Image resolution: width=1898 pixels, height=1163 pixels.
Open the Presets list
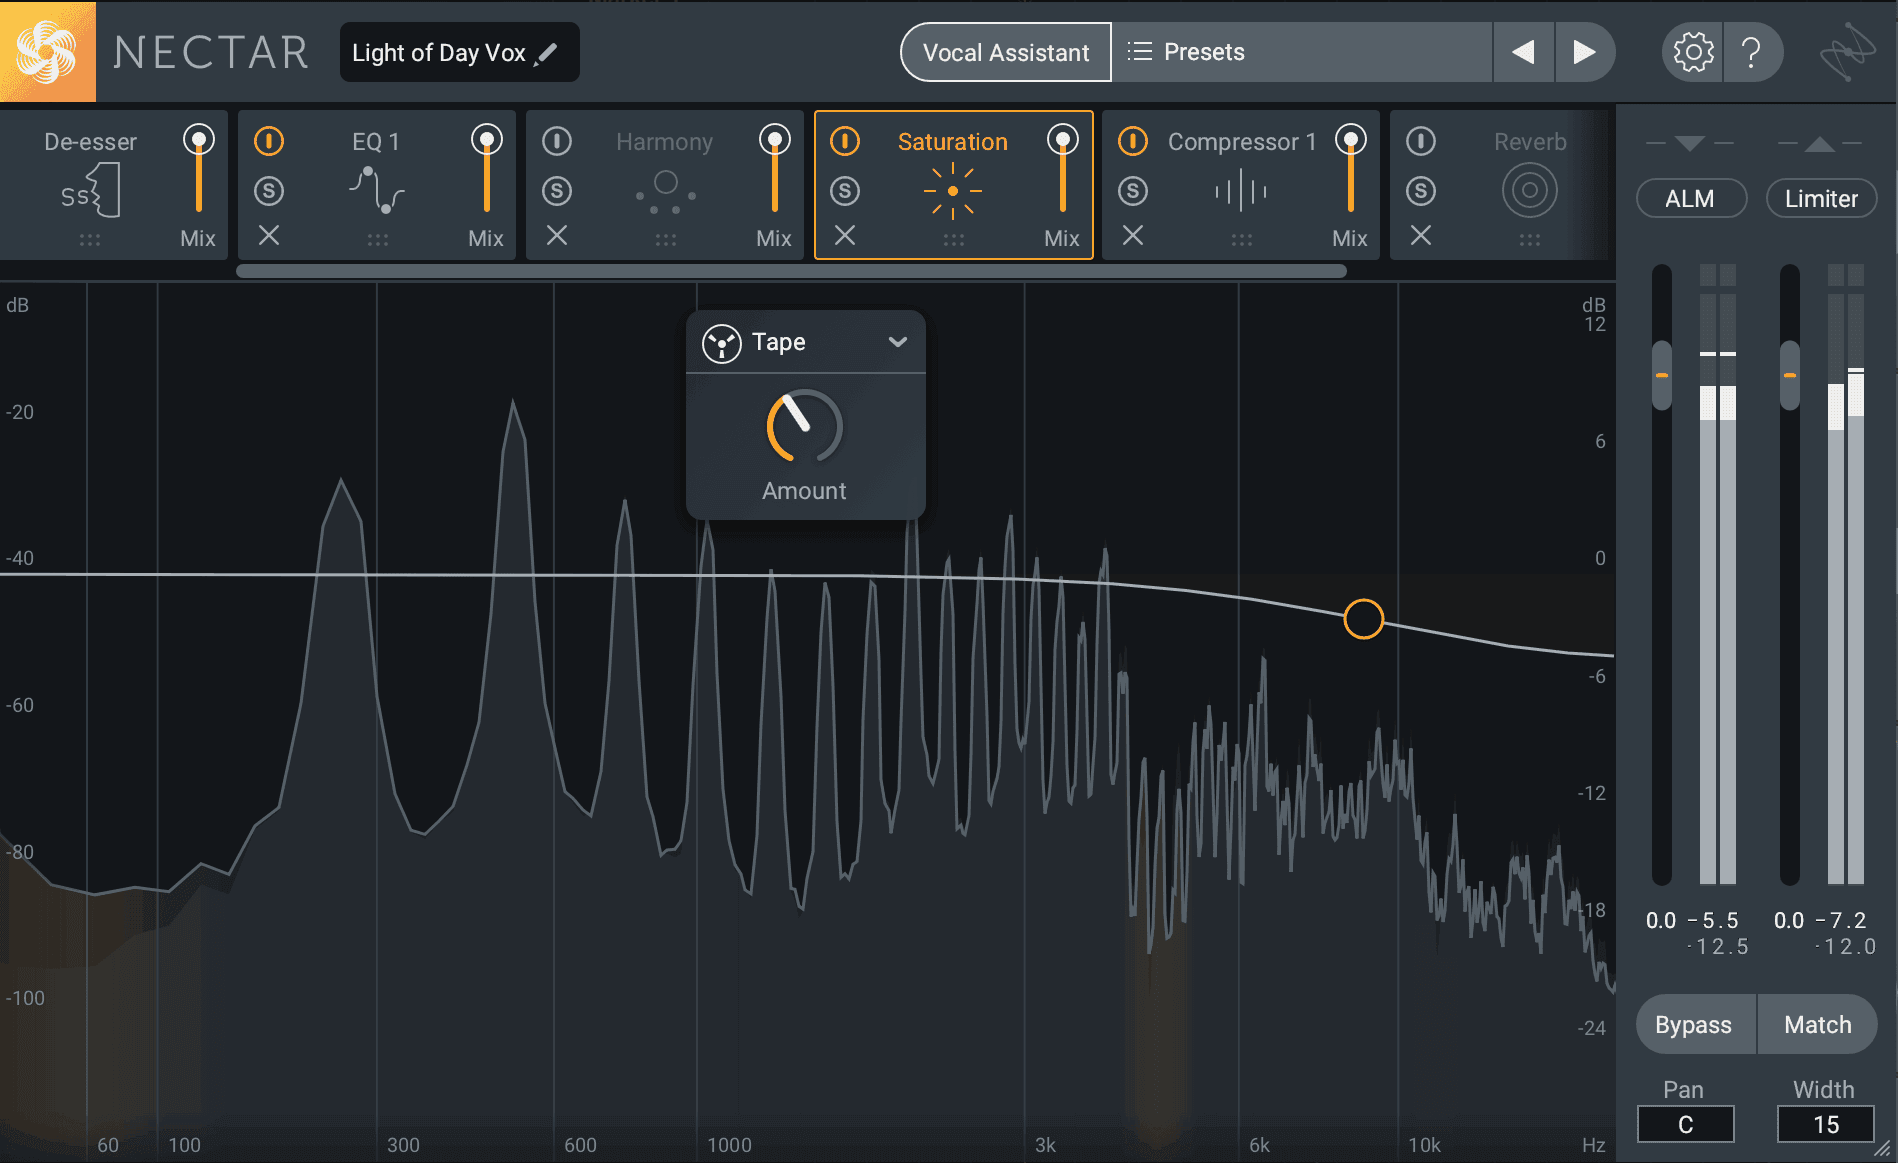point(1302,52)
